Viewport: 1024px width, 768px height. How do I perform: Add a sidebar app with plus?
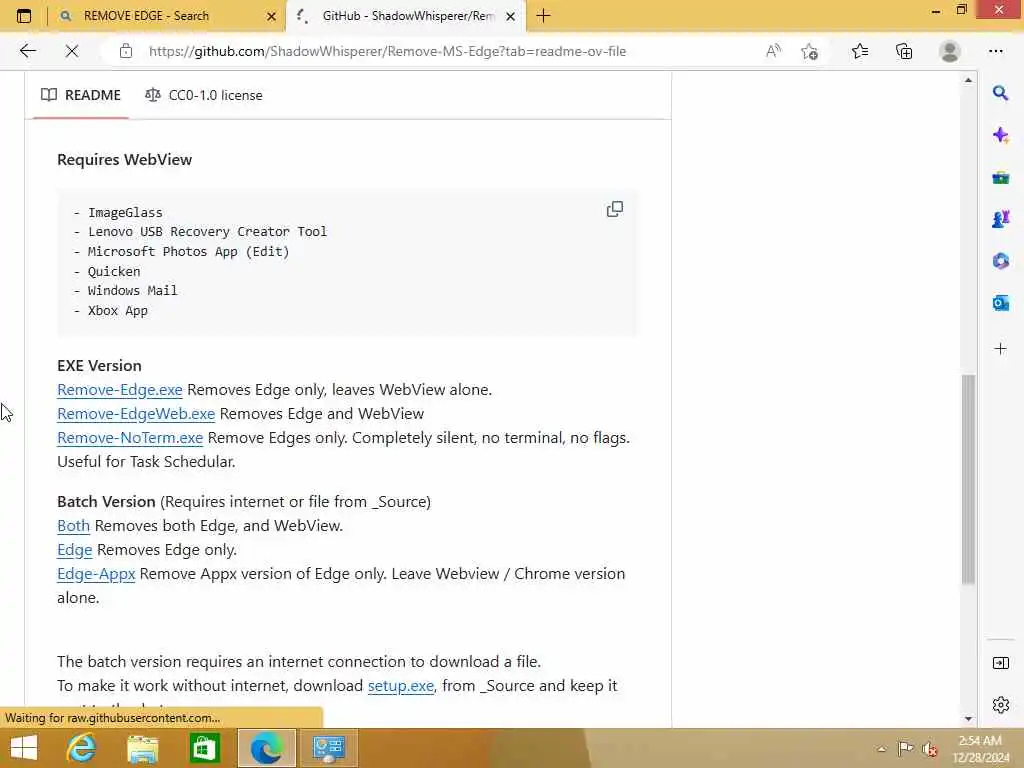[x=1000, y=348]
